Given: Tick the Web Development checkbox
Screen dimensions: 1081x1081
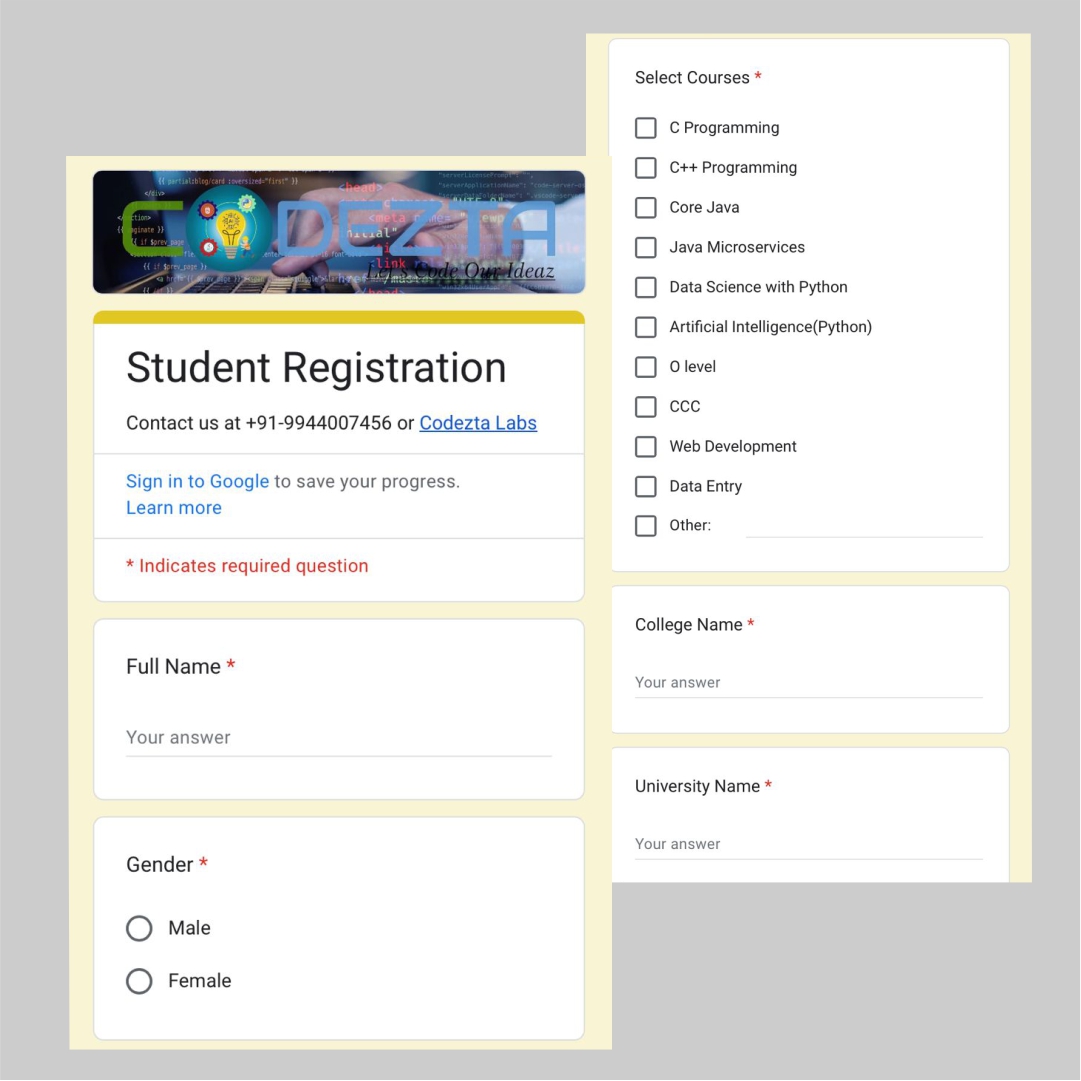Looking at the screenshot, I should pos(645,447).
